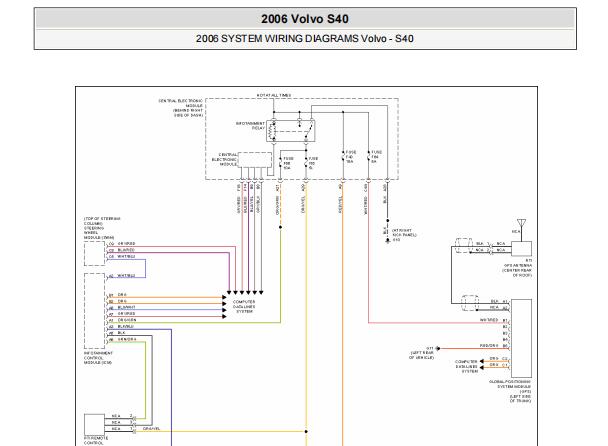Click the GPS antenna symbol

(522, 224)
